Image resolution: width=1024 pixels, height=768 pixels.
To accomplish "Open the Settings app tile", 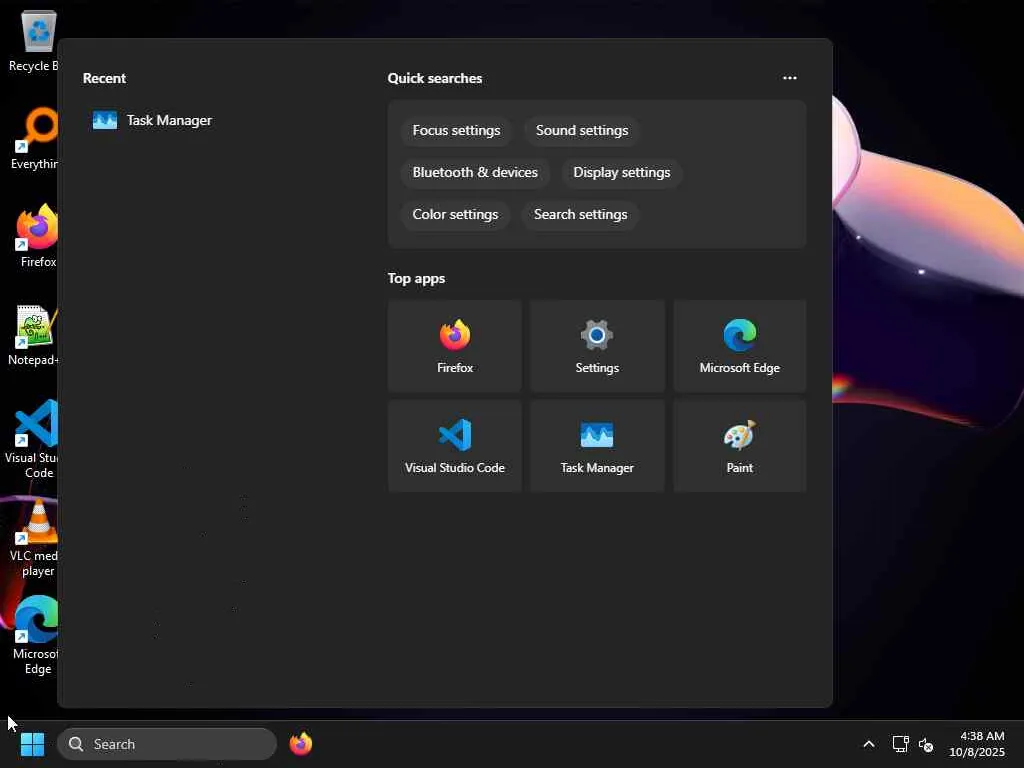I will (x=597, y=346).
